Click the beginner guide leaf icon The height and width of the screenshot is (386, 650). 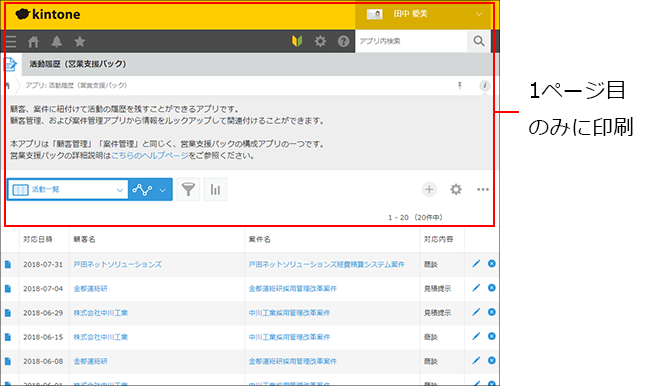tap(297, 41)
